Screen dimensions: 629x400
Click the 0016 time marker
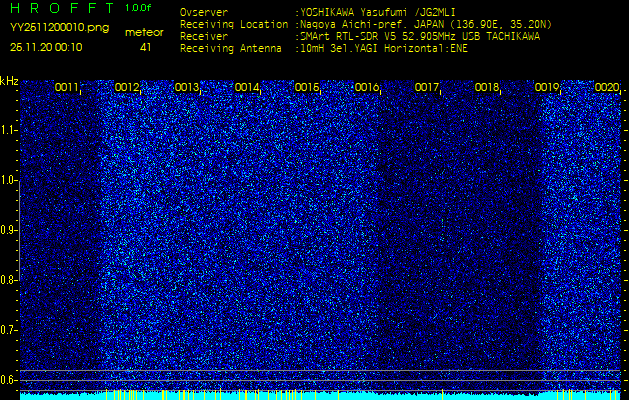pos(367,87)
